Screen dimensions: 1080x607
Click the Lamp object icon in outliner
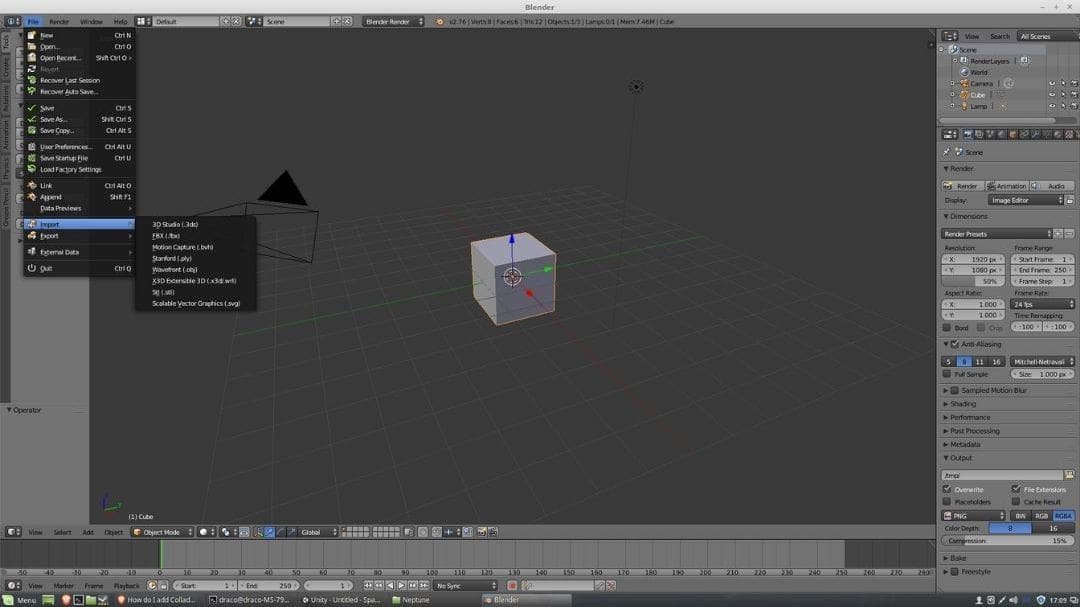coord(964,106)
